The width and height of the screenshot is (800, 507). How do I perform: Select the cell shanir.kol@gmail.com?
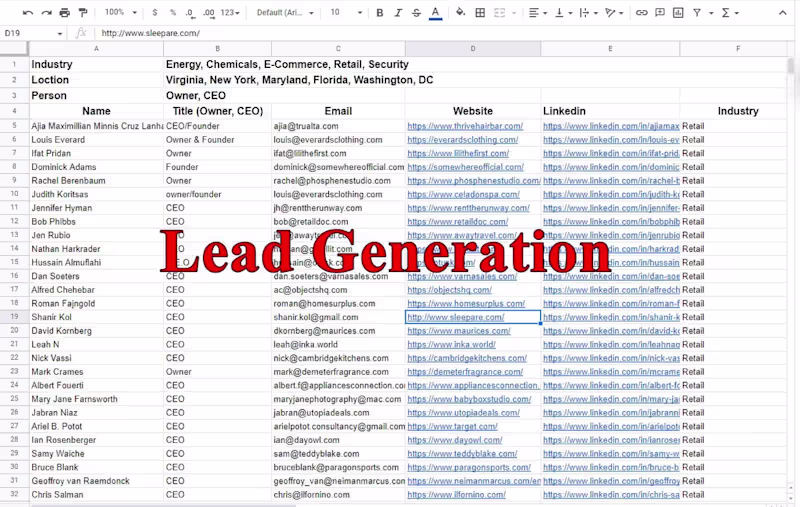338,317
